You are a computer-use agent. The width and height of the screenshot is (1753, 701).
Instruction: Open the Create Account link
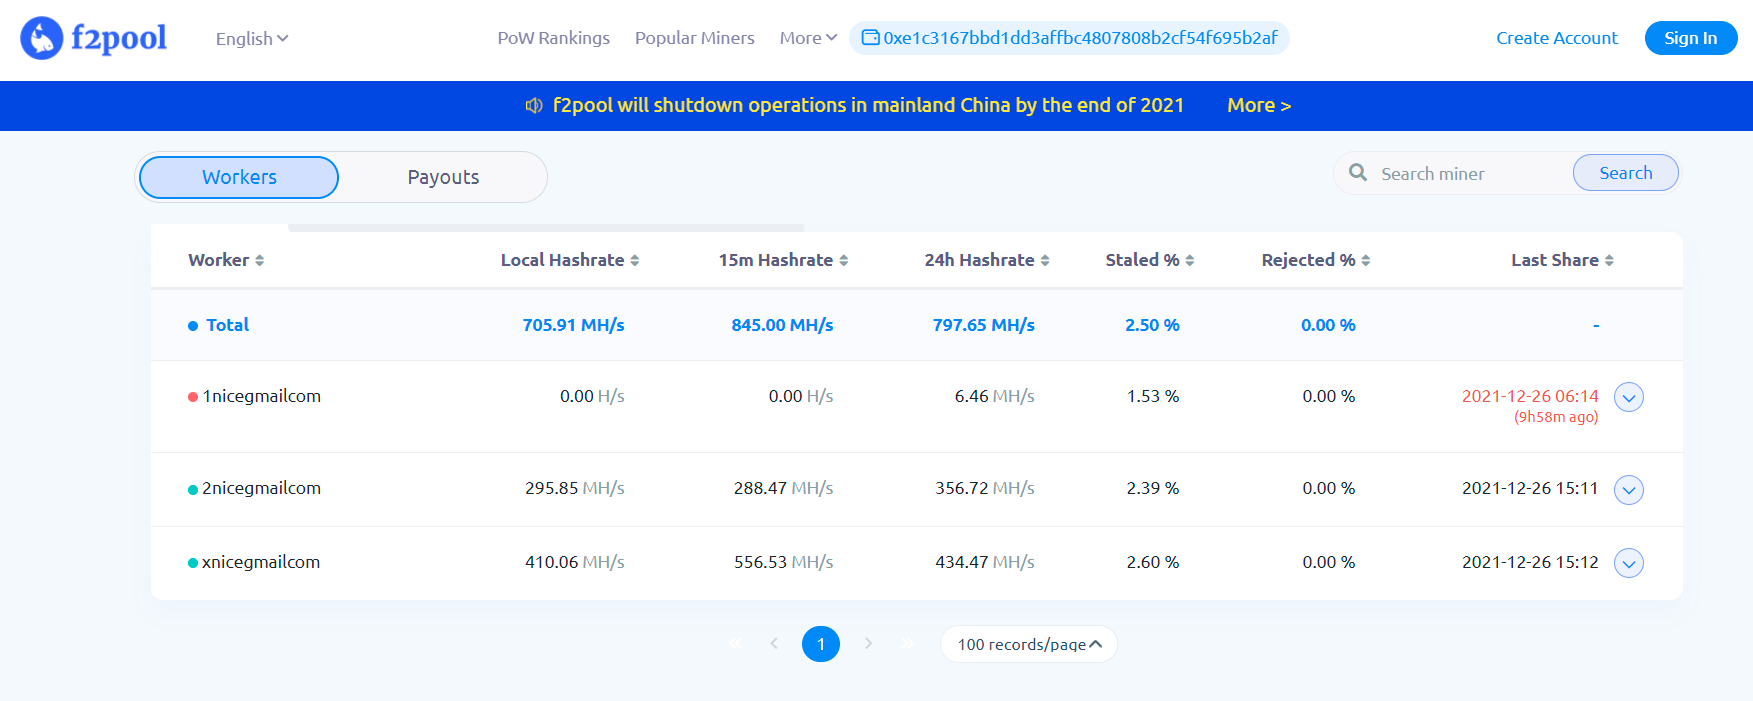[1556, 38]
